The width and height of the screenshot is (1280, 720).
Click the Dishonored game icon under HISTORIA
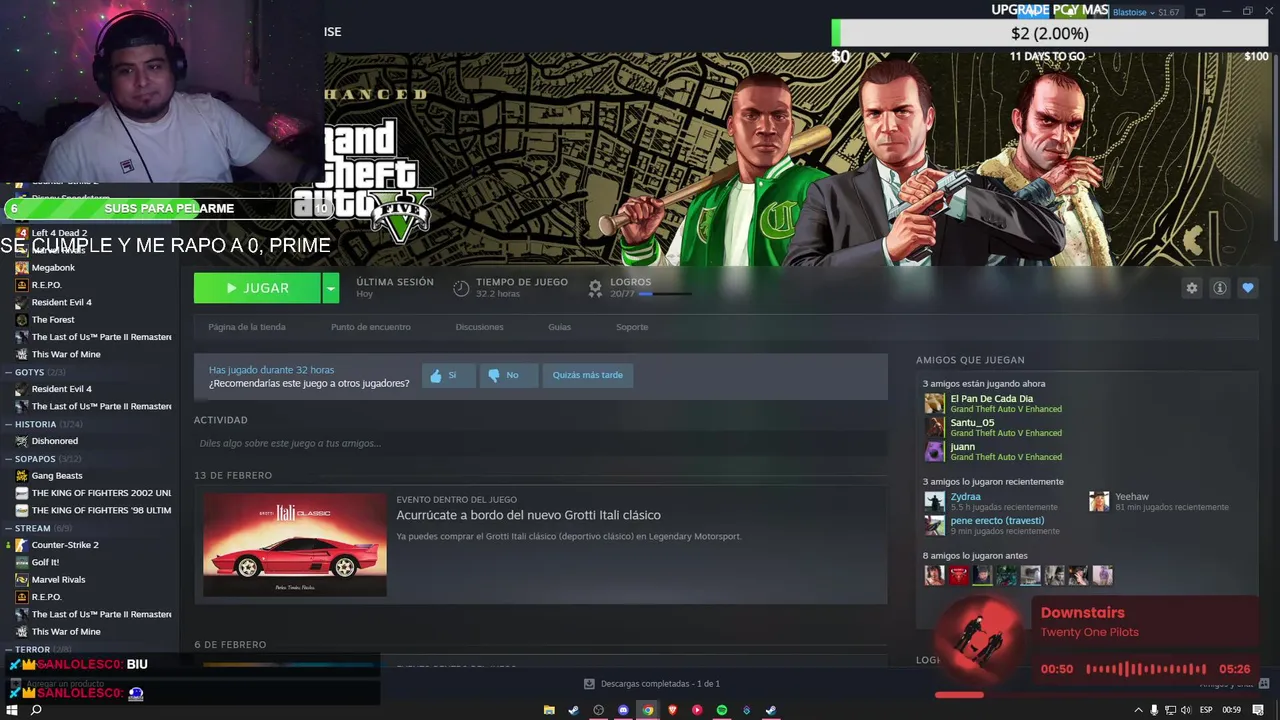tap(22, 441)
